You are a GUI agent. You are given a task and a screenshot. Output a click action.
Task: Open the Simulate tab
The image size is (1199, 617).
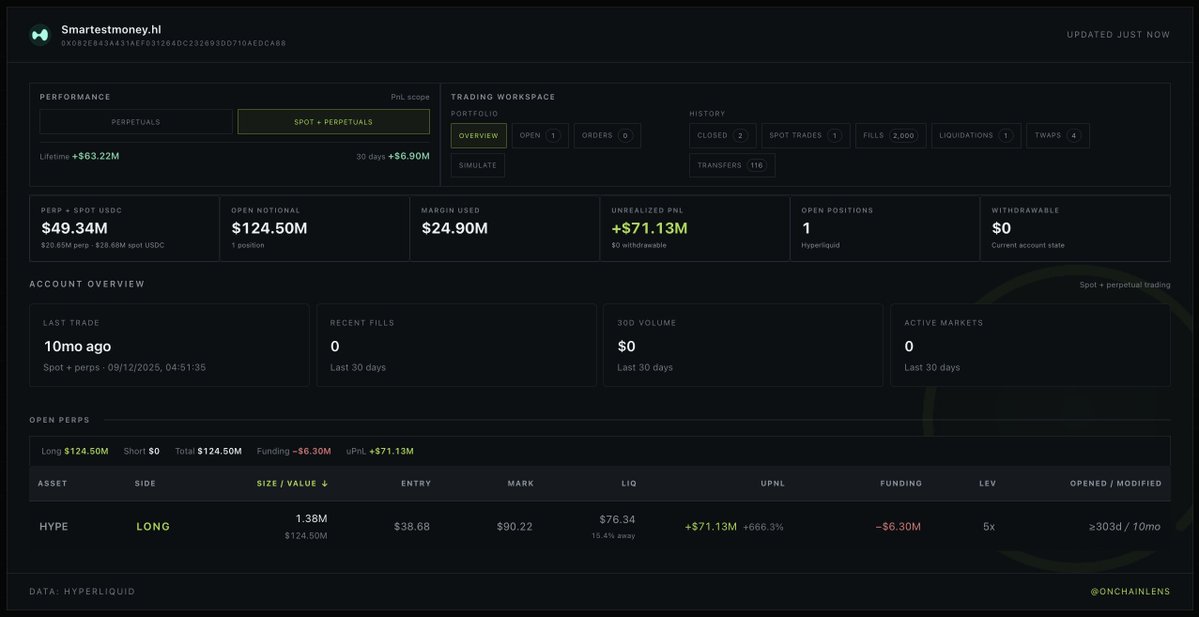pos(478,165)
